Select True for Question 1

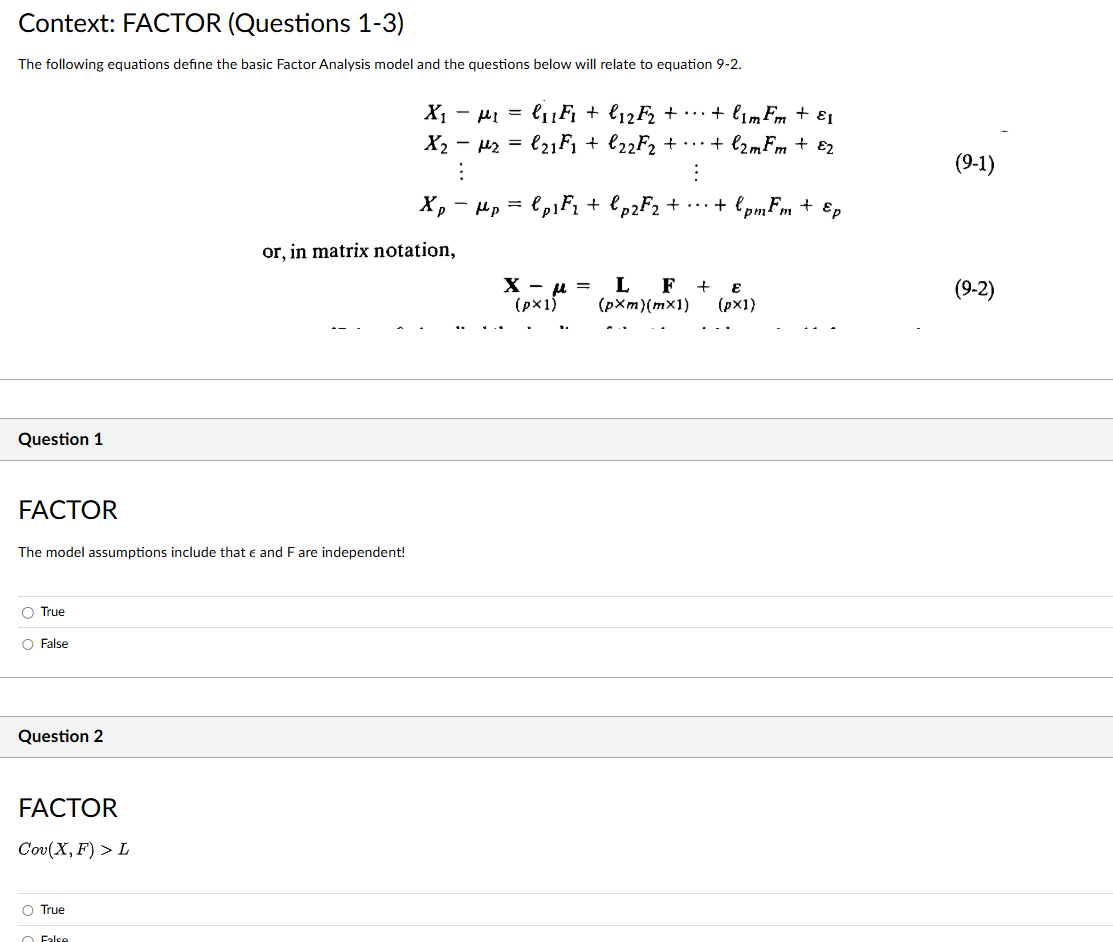coord(28,612)
